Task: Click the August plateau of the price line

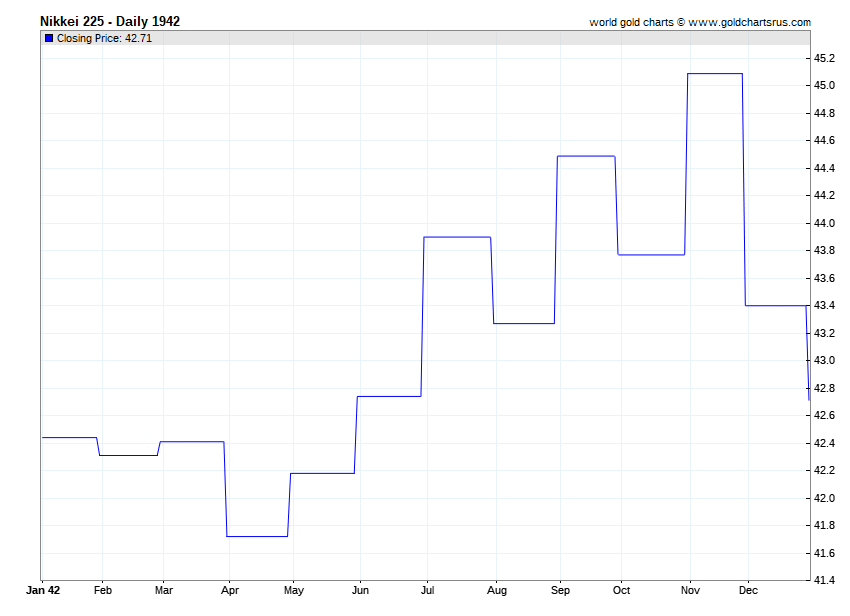Action: tap(524, 323)
